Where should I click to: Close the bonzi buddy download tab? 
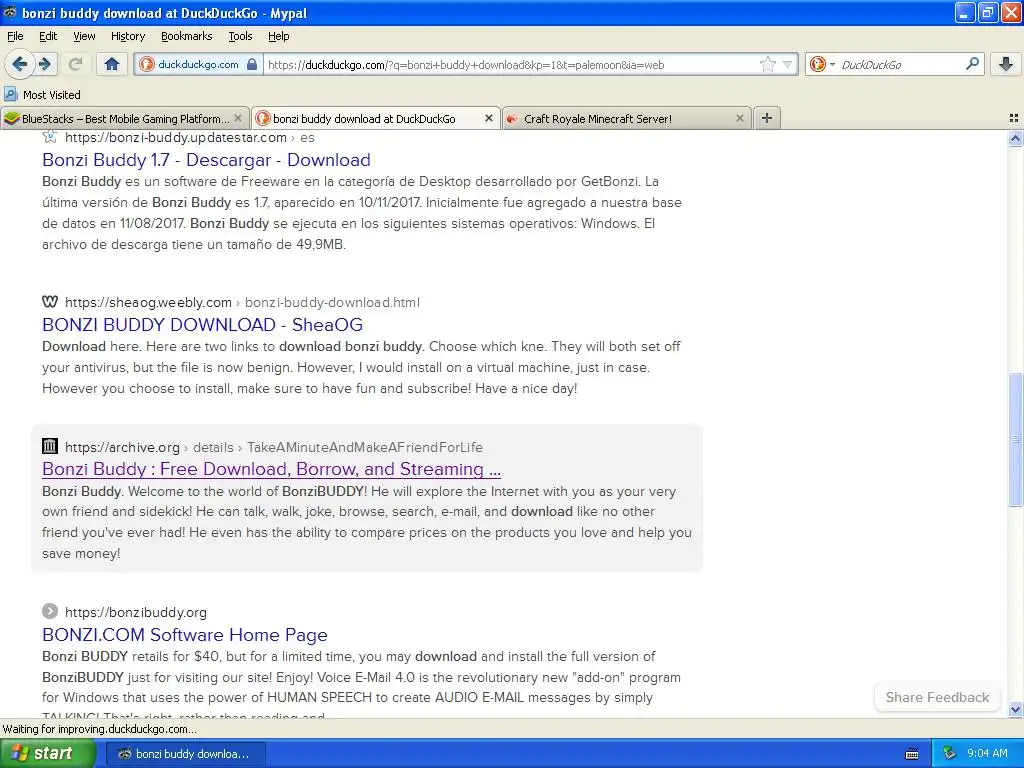[x=488, y=118]
